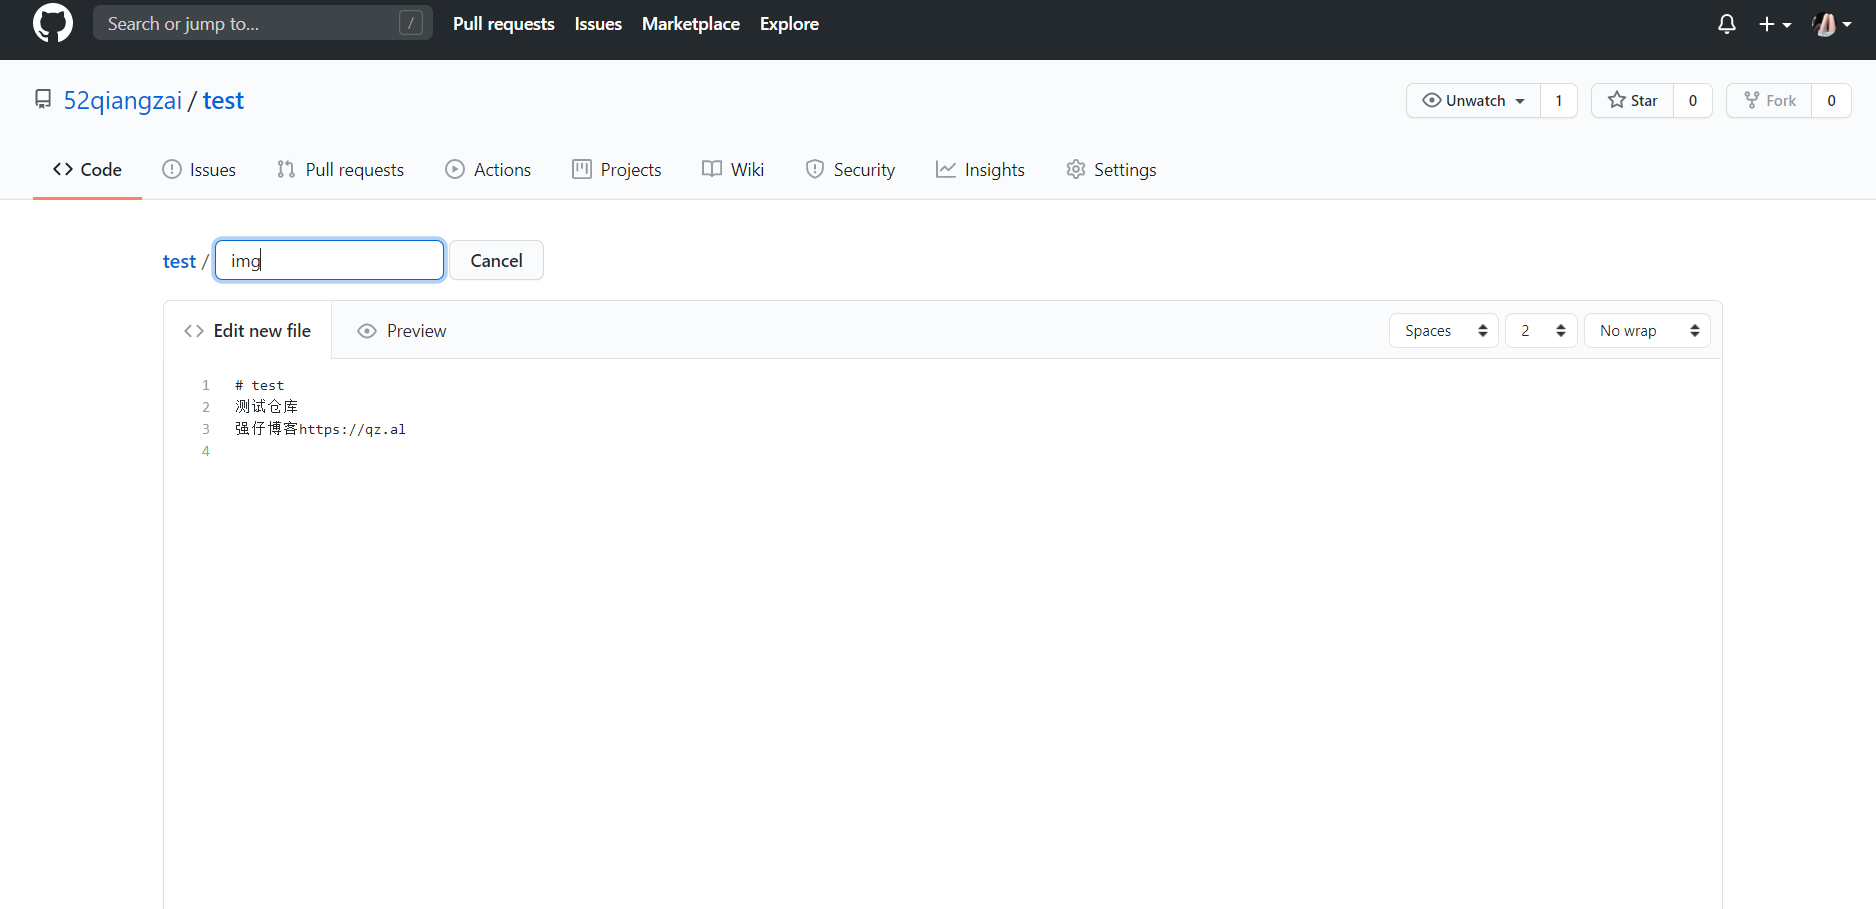
Task: Change the indent size dropdown
Action: pyautogui.click(x=1541, y=331)
